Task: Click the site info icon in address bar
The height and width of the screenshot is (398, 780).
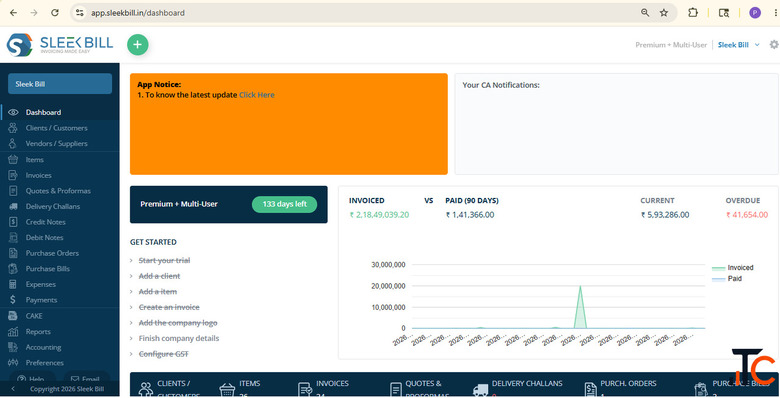Action: click(80, 13)
